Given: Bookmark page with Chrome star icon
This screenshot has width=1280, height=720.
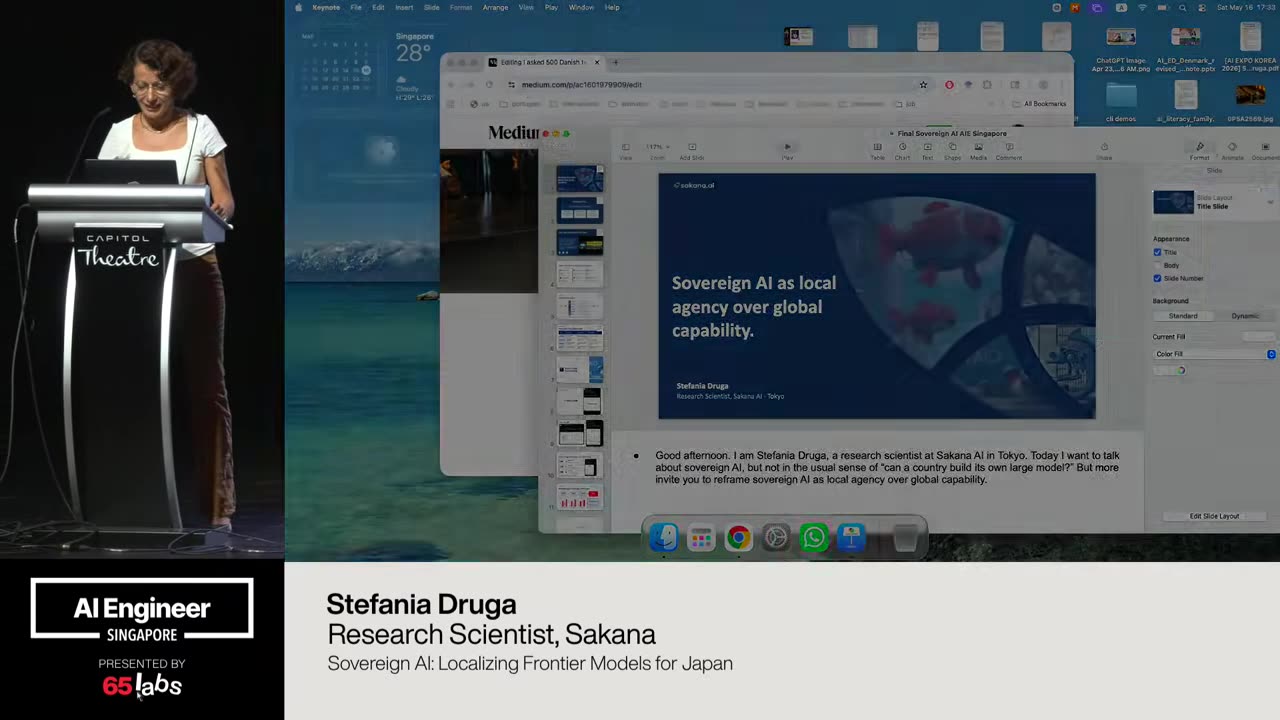Looking at the screenshot, I should (x=923, y=85).
